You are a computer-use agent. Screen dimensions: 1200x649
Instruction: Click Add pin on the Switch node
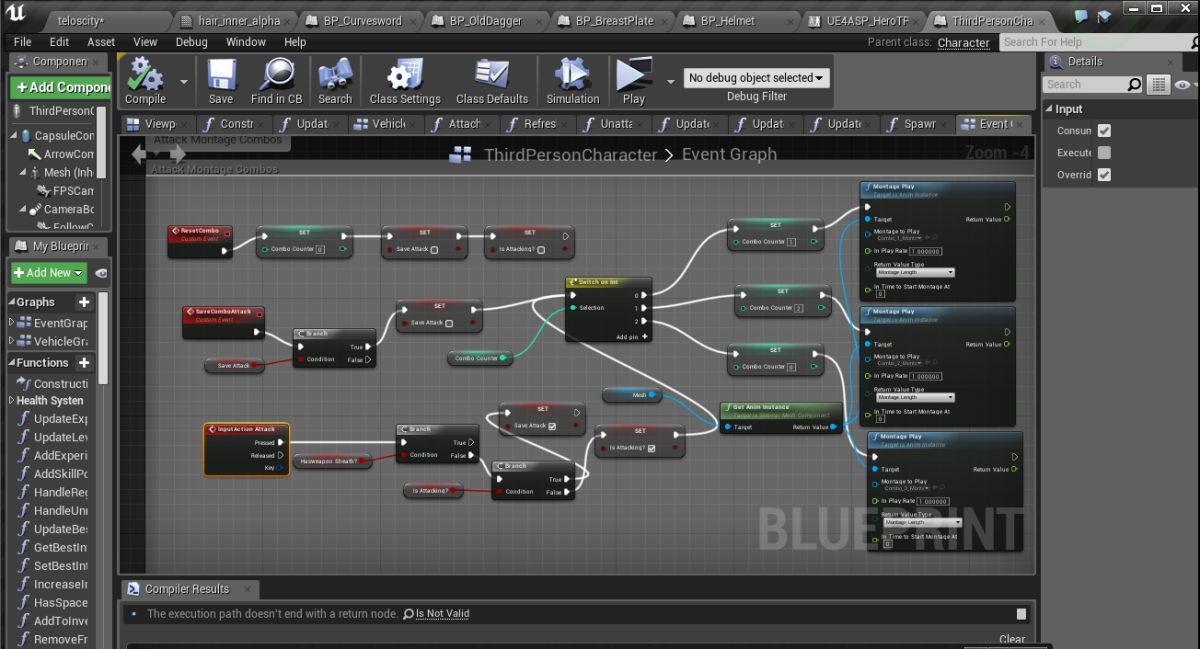tap(631, 337)
